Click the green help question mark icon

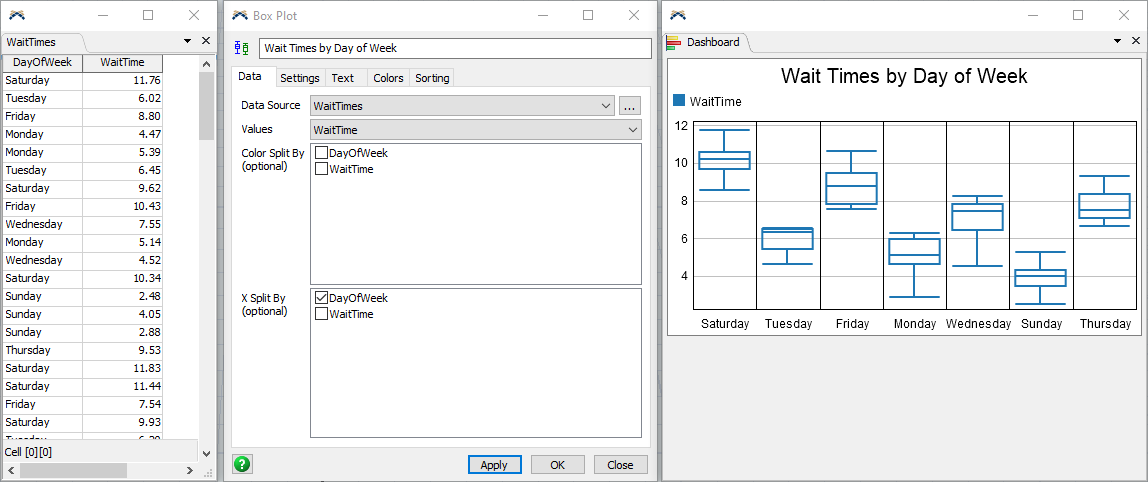[x=242, y=464]
